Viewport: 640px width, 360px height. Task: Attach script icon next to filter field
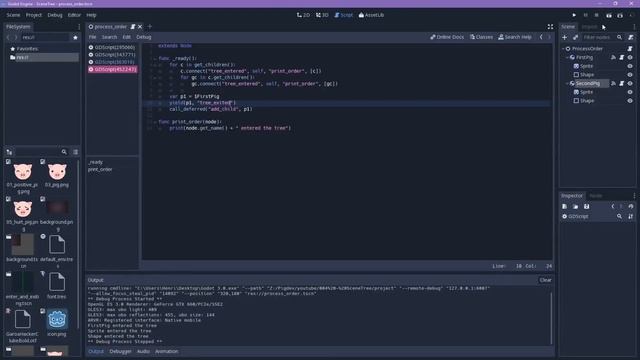[631, 38]
